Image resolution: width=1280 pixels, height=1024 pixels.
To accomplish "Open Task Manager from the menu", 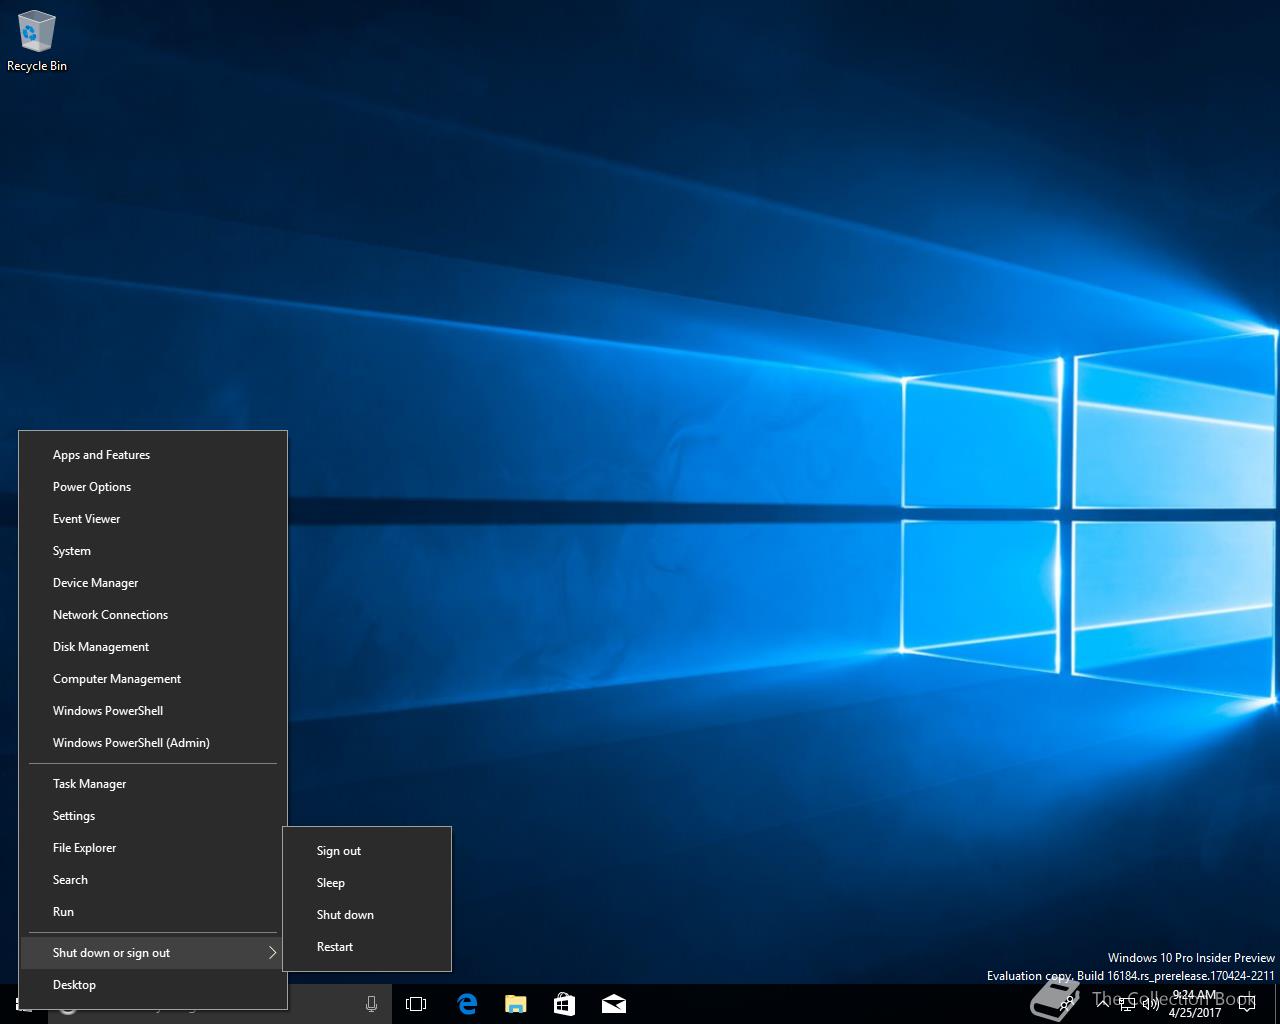I will tap(89, 784).
